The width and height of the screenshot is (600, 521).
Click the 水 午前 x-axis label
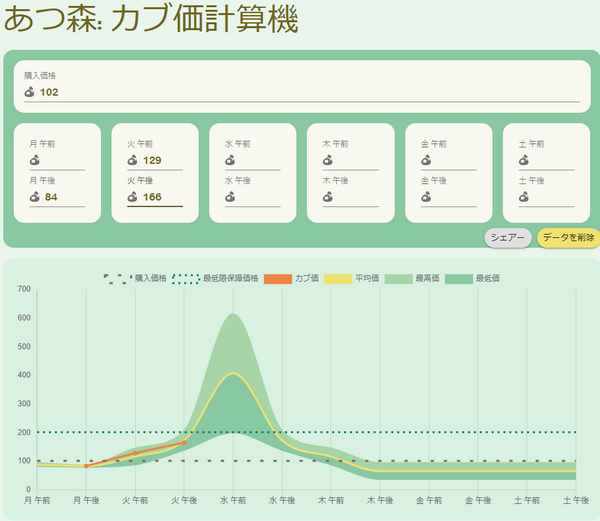(x=233, y=500)
